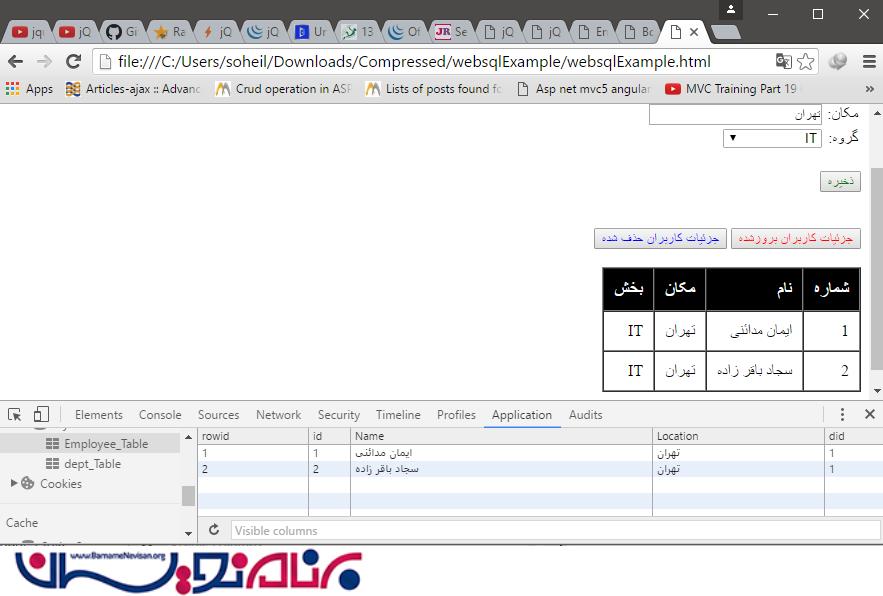Image resolution: width=883 pixels, height=596 pixels.
Task: Activate DevTools inspect element icon
Action: tap(15, 415)
